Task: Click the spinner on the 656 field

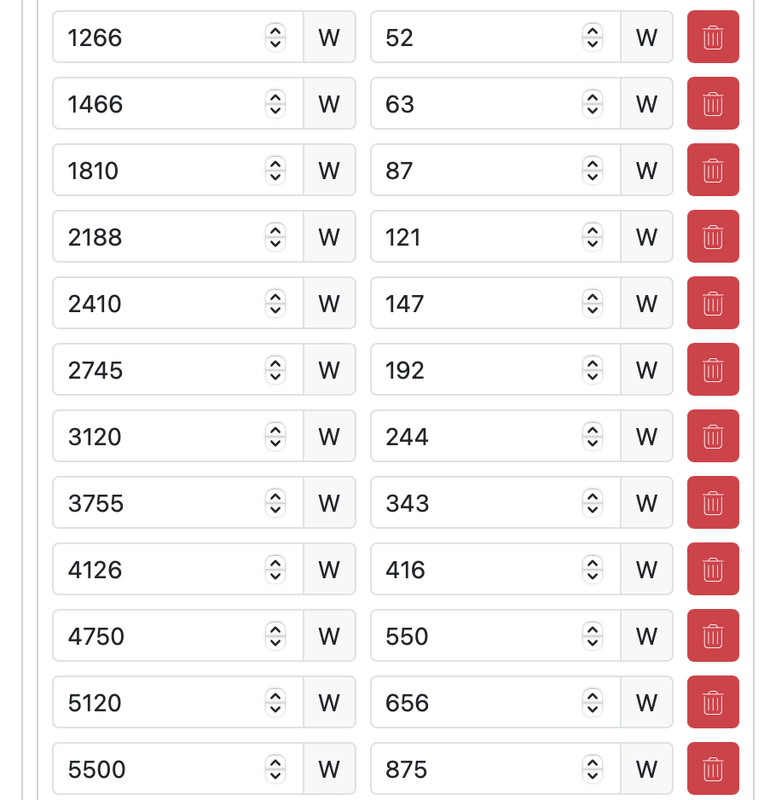Action: [593, 702]
